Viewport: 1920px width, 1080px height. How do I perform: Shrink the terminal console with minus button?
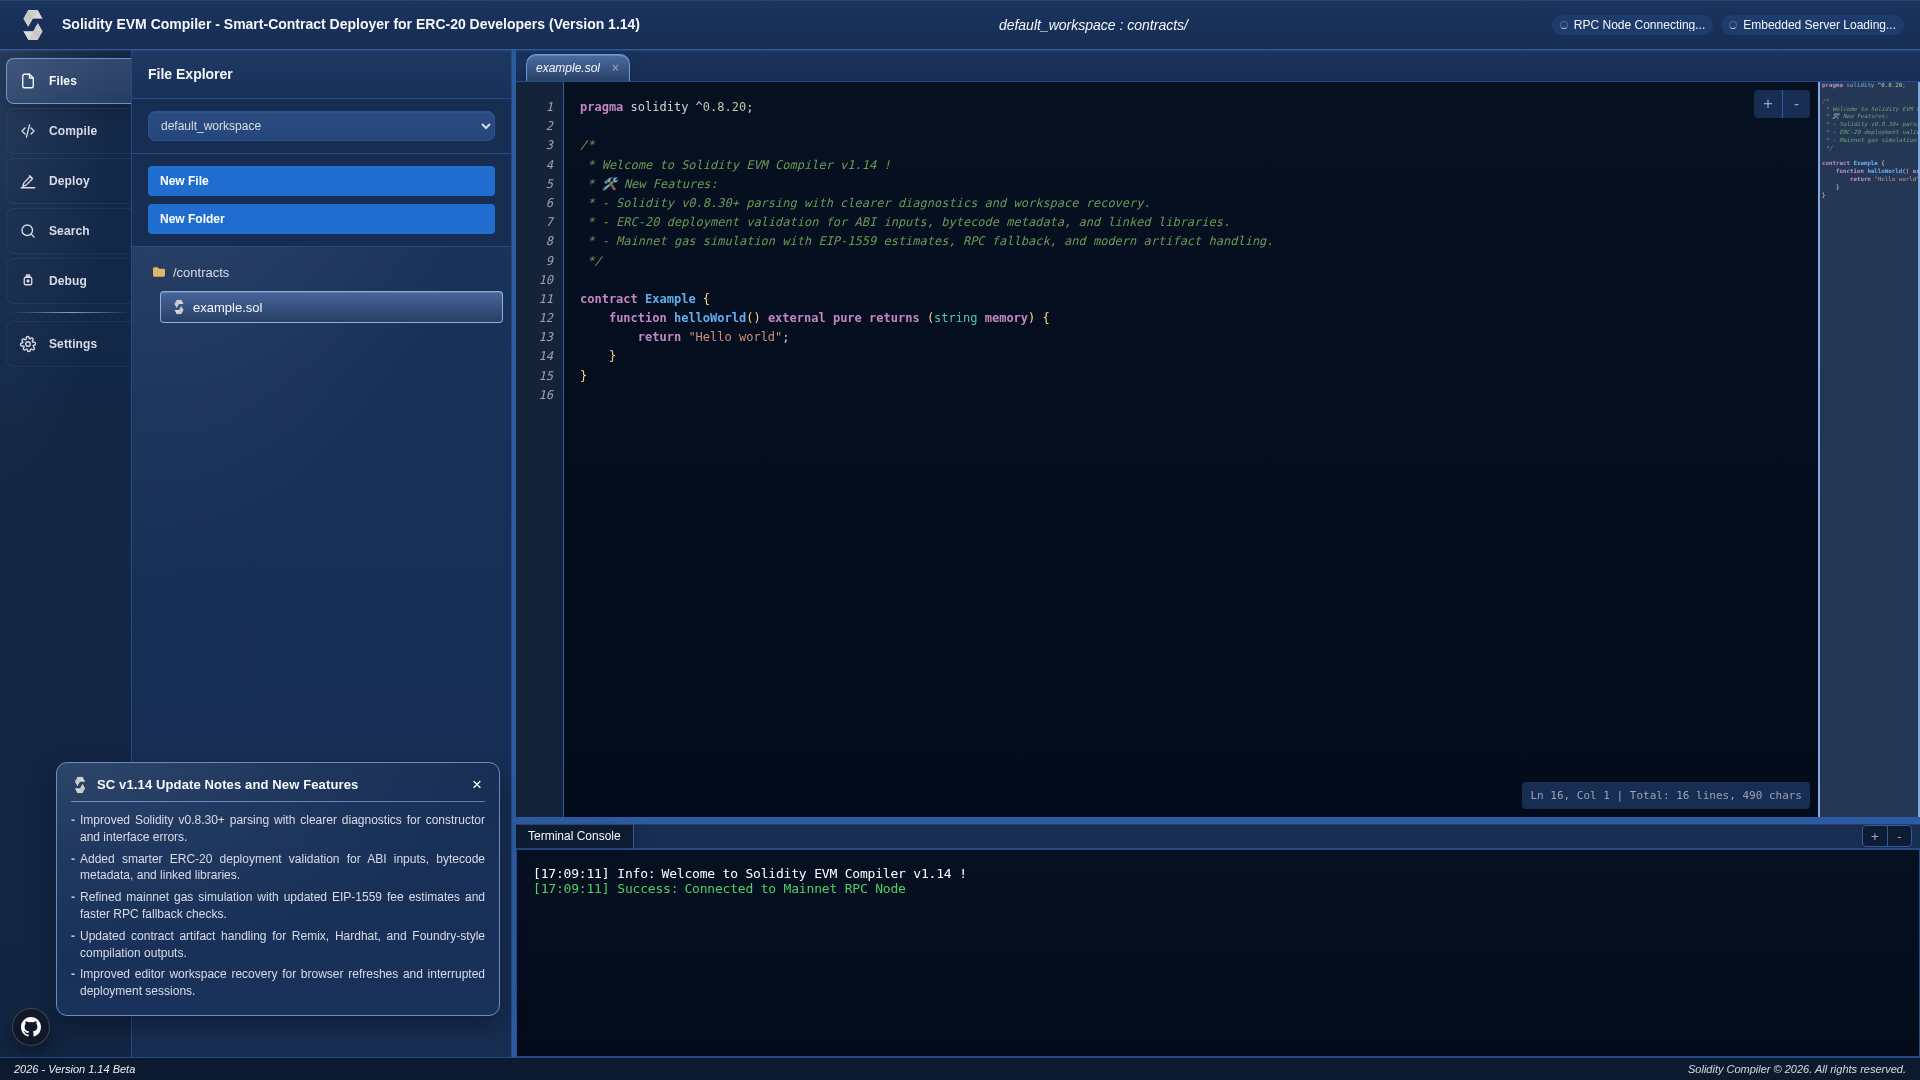1899,836
